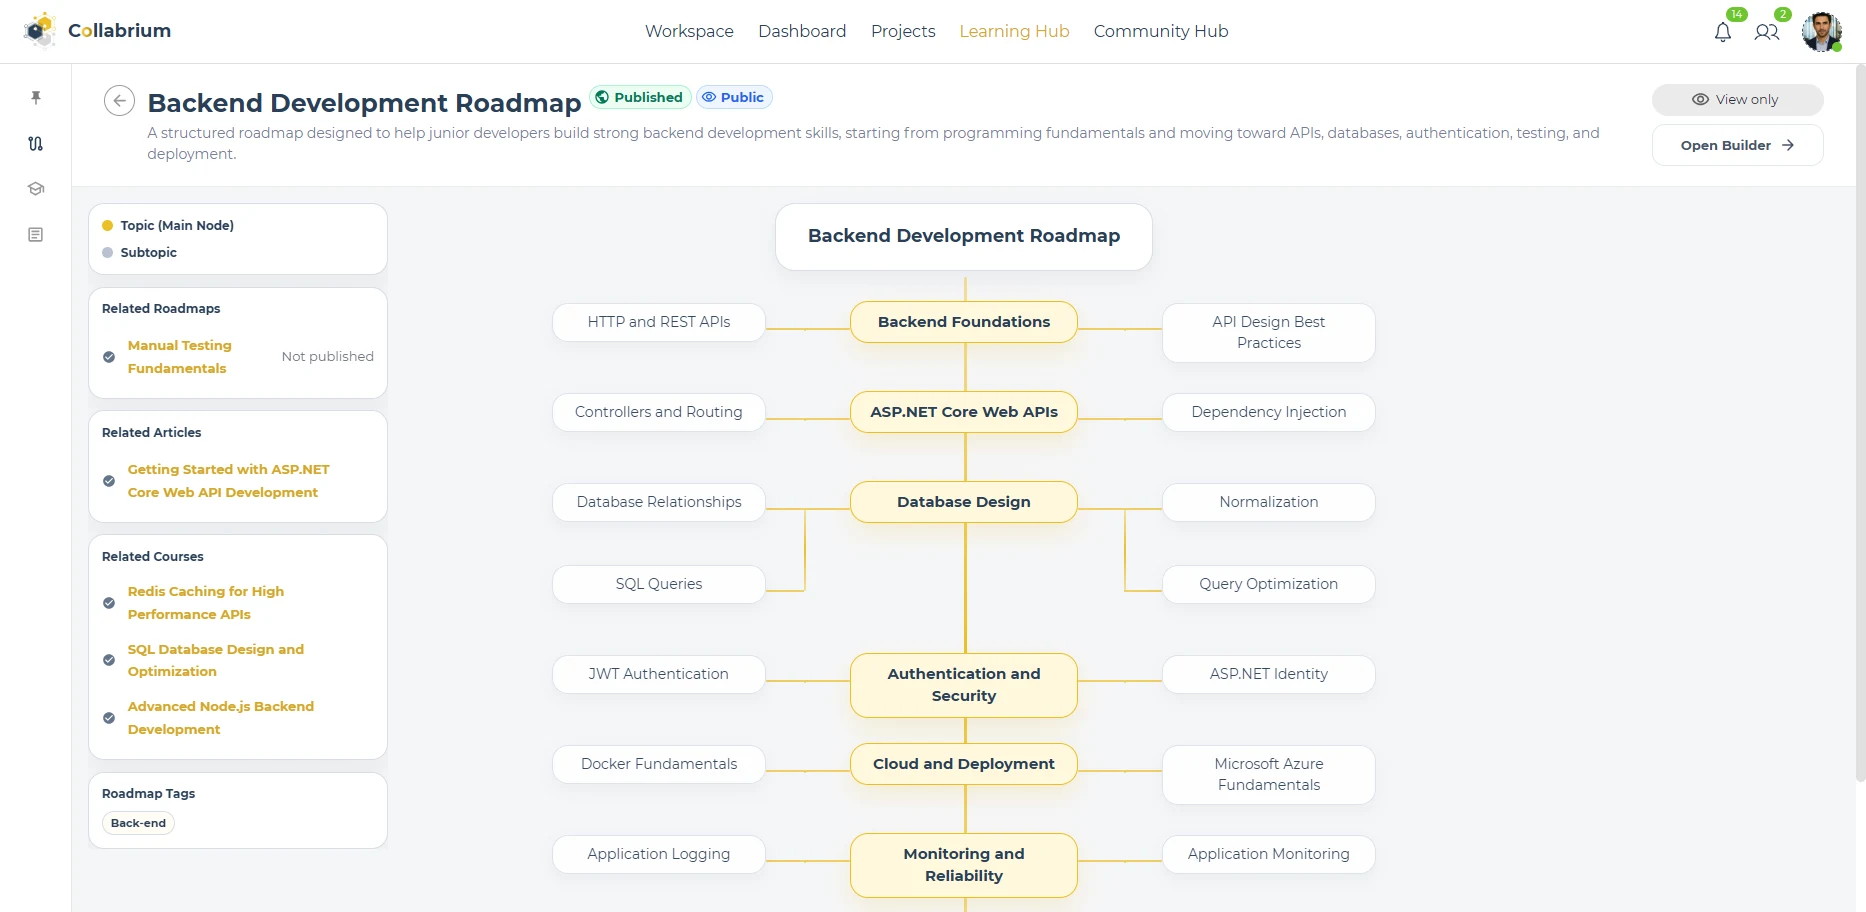
Task: Open the user profile avatar
Action: [1821, 32]
